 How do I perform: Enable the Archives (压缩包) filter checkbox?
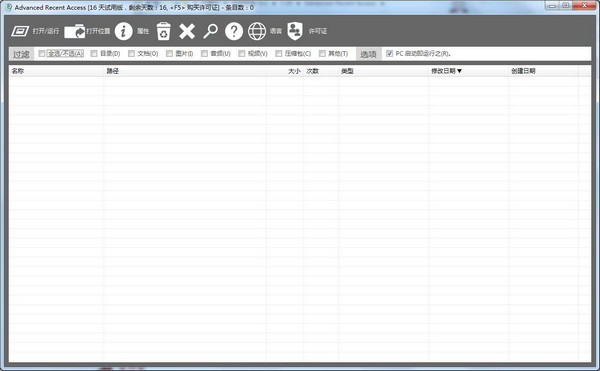(279, 54)
